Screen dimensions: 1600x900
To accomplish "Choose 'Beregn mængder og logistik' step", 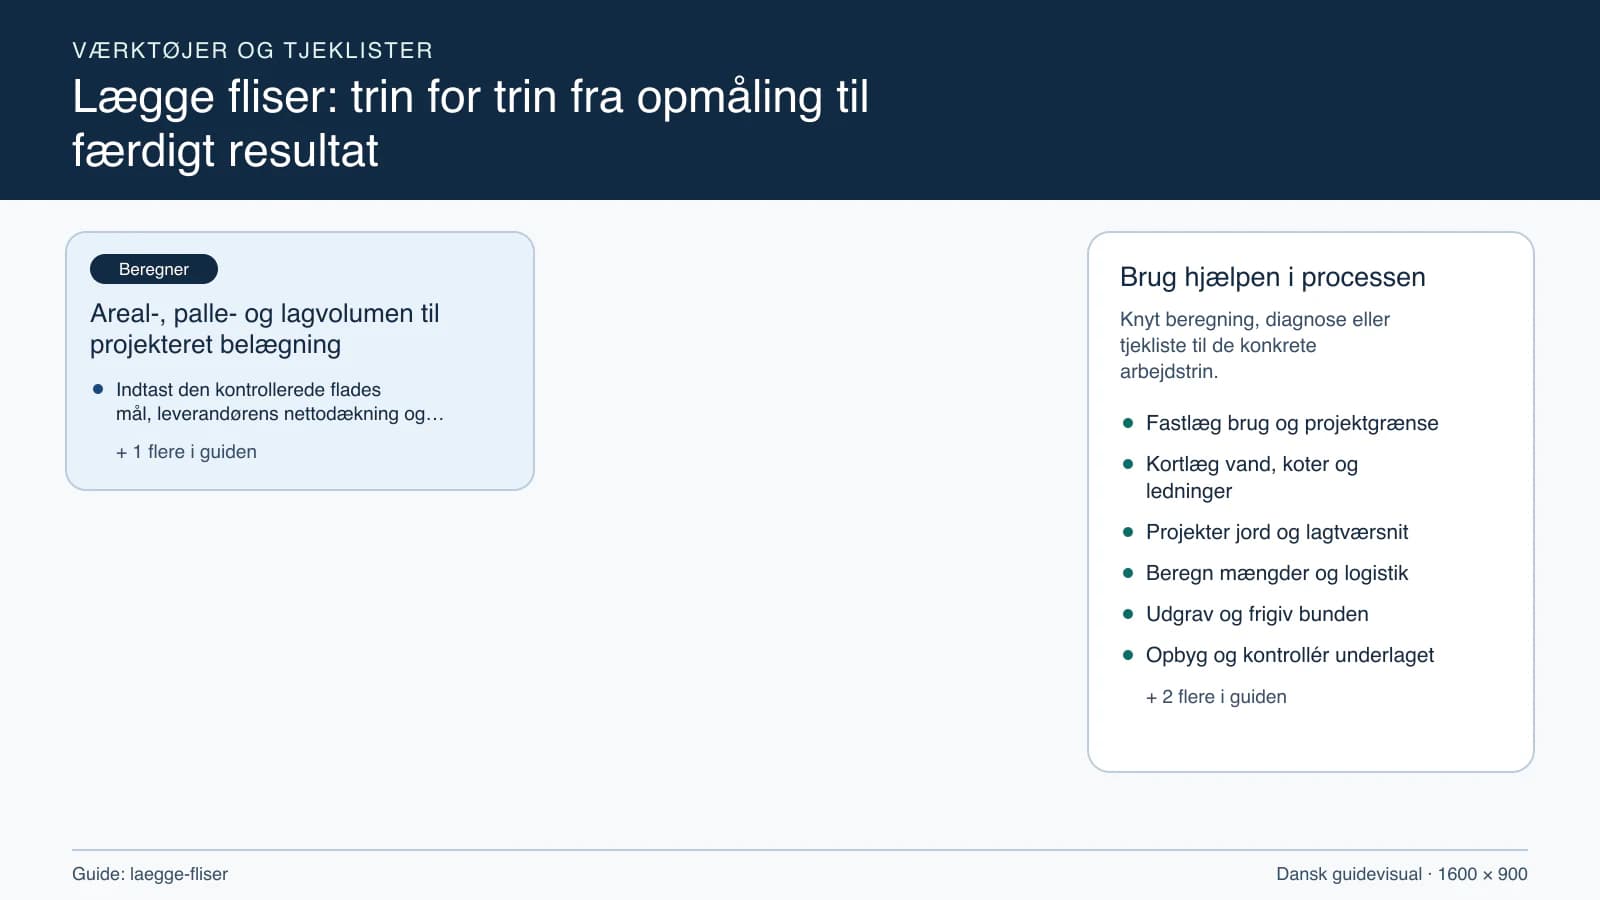I will [x=1277, y=573].
